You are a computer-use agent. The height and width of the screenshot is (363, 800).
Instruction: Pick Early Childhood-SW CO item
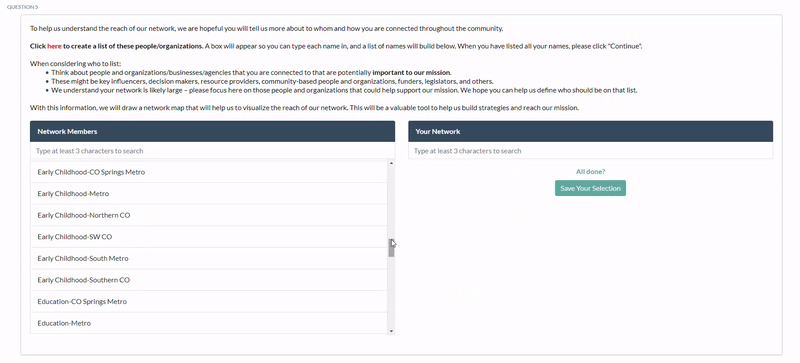pos(209,237)
